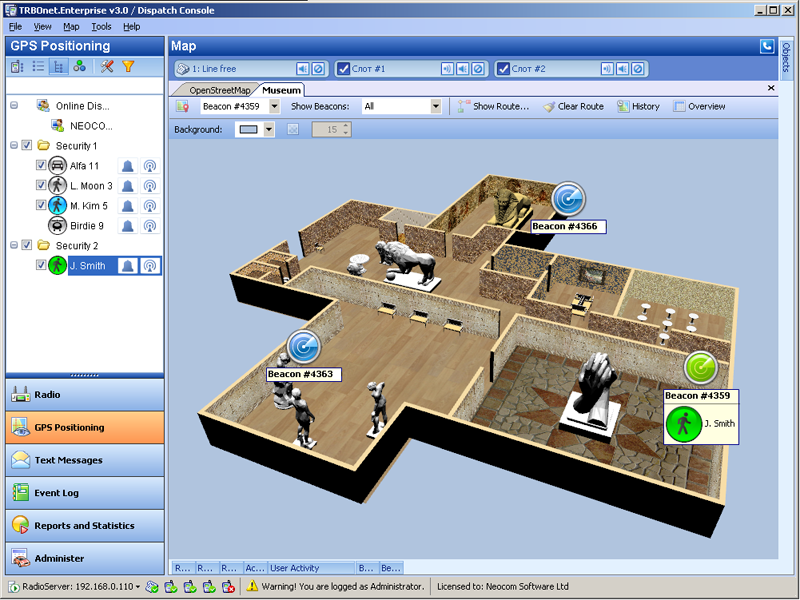Close the Museum map tab with X
This screenshot has height=600, width=800.
tap(771, 88)
